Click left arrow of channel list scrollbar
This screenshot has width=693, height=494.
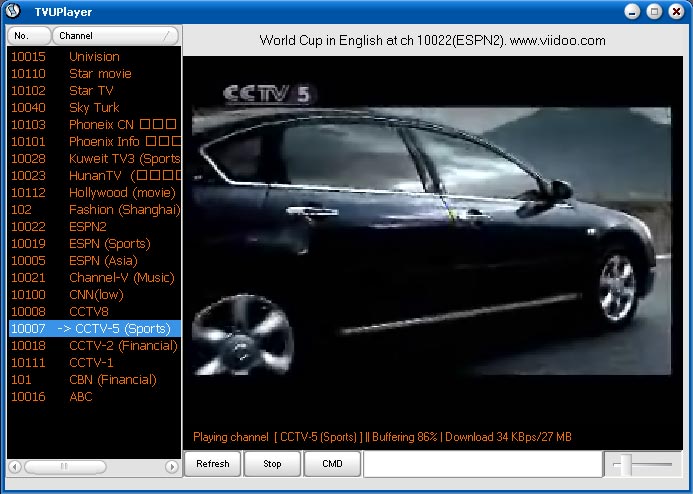pos(15,467)
